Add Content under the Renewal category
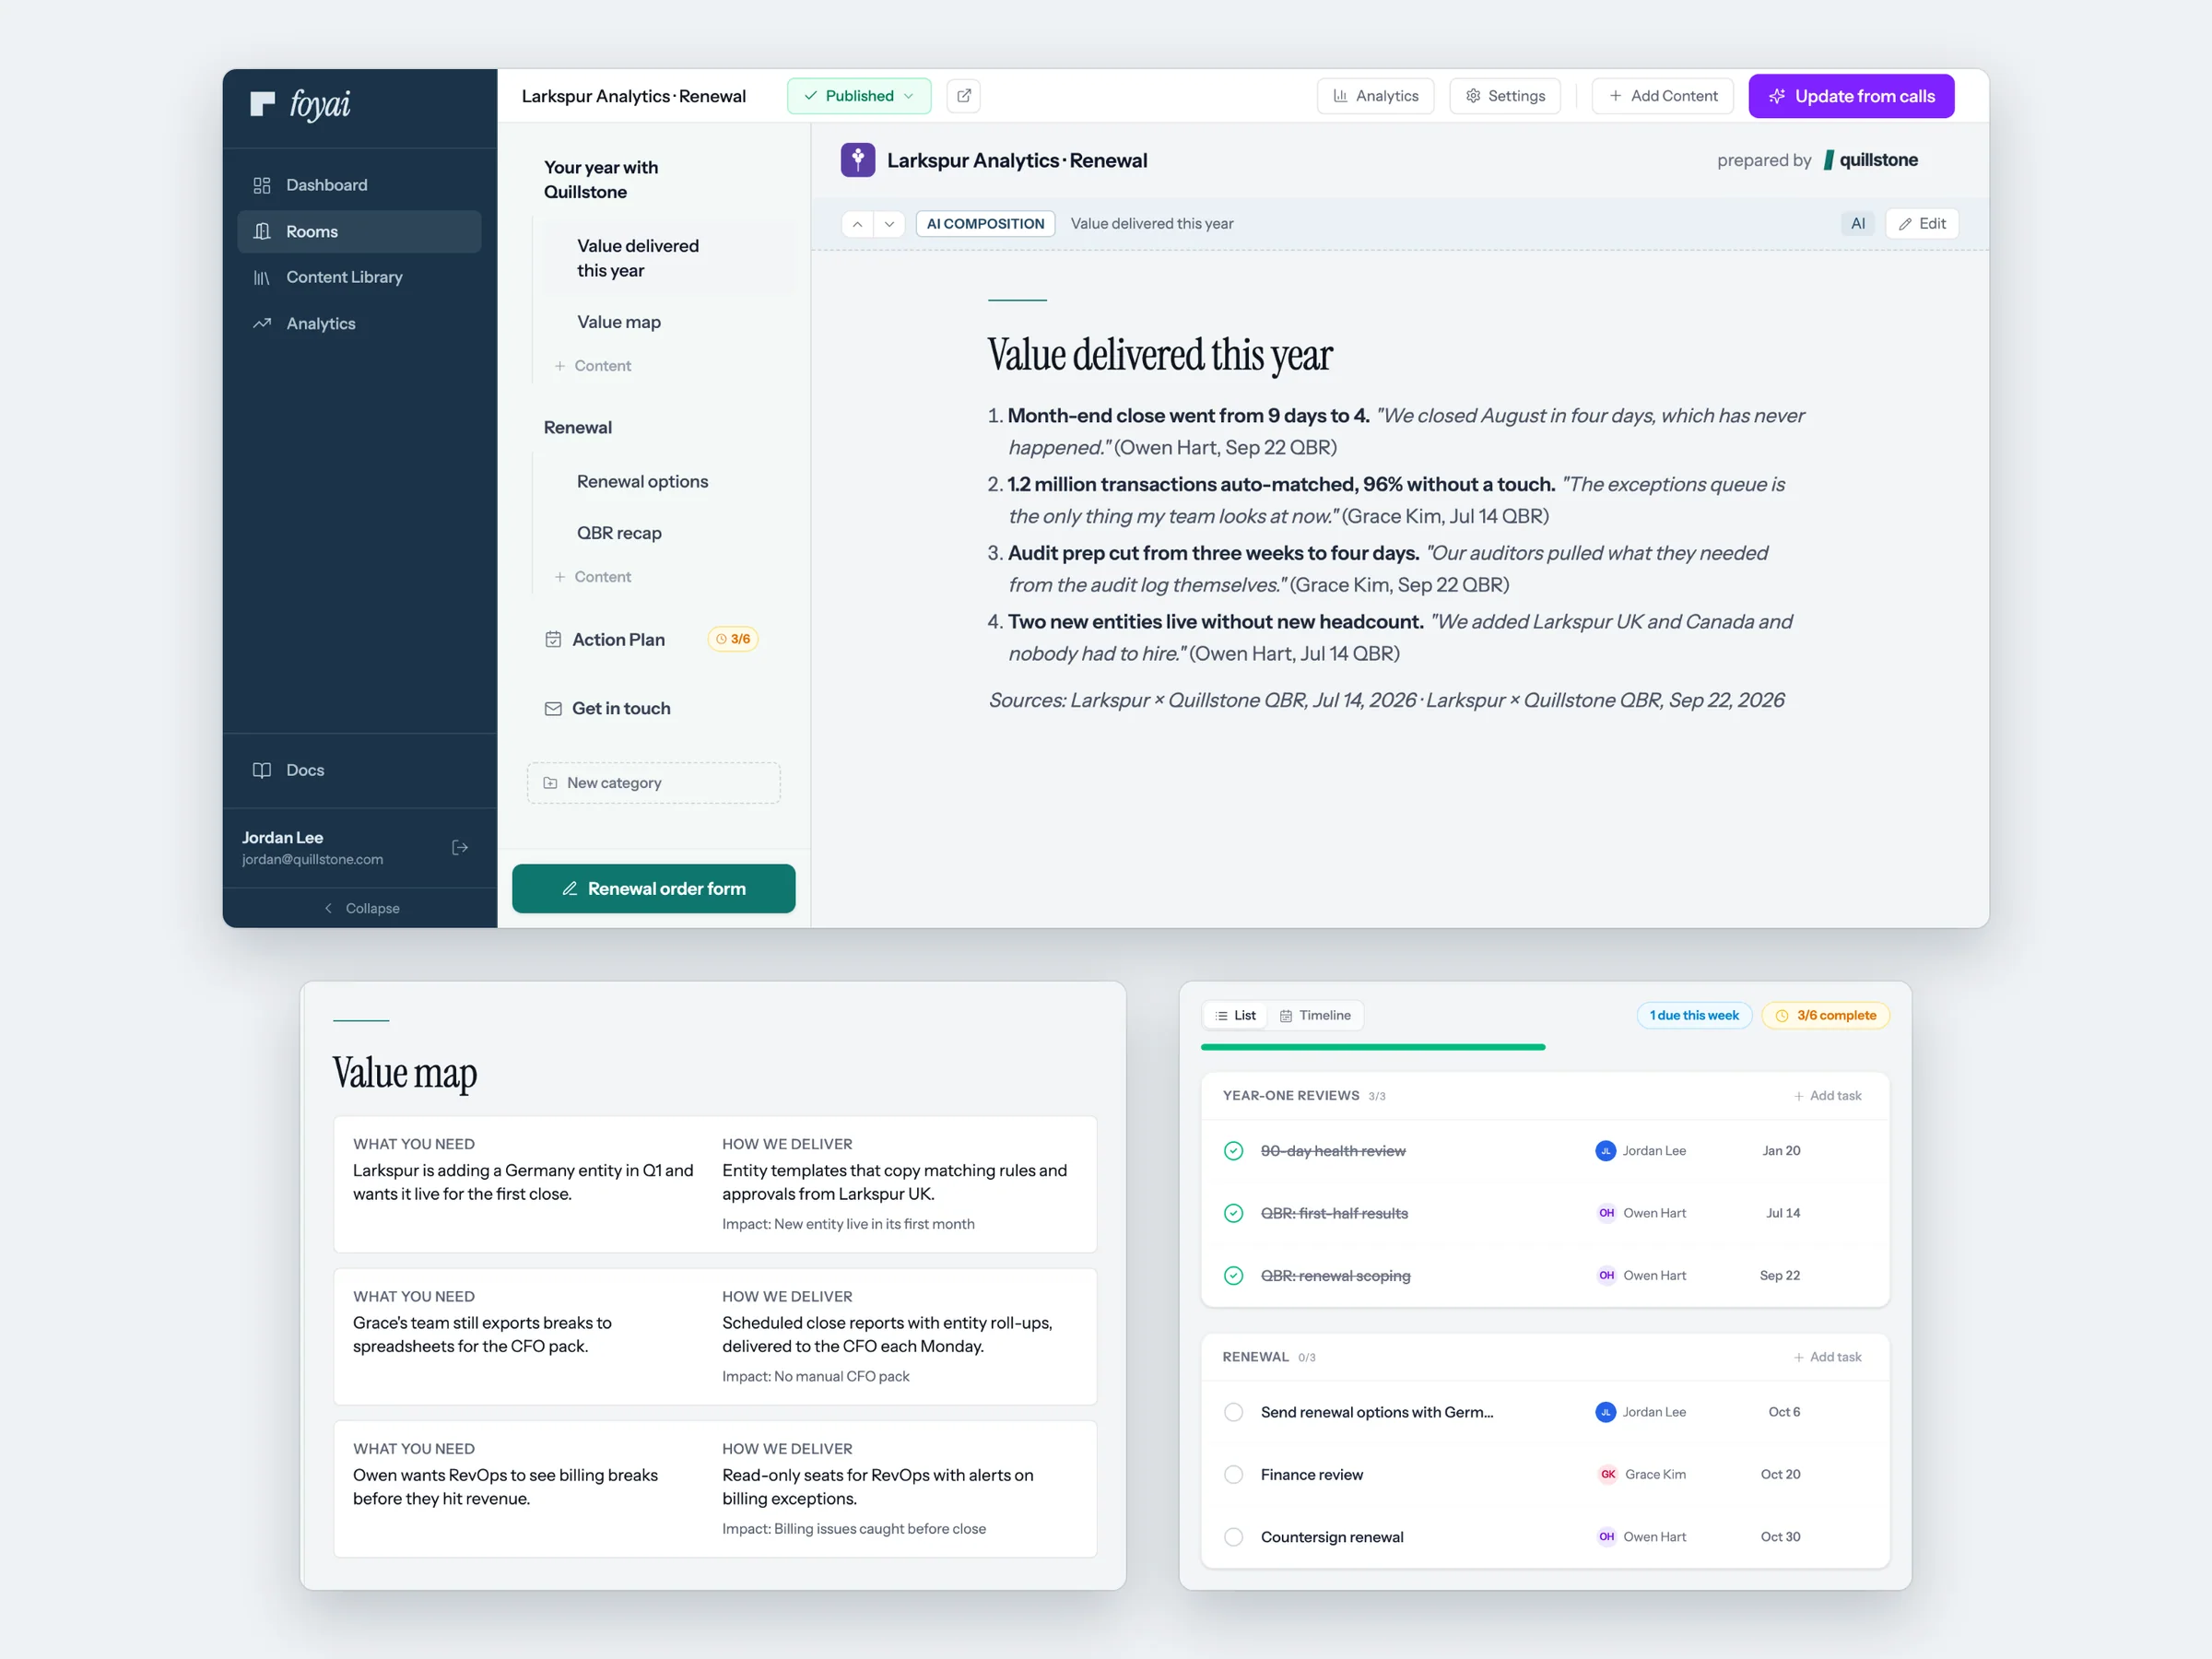Screen dimensions: 2212x1659 (593, 577)
